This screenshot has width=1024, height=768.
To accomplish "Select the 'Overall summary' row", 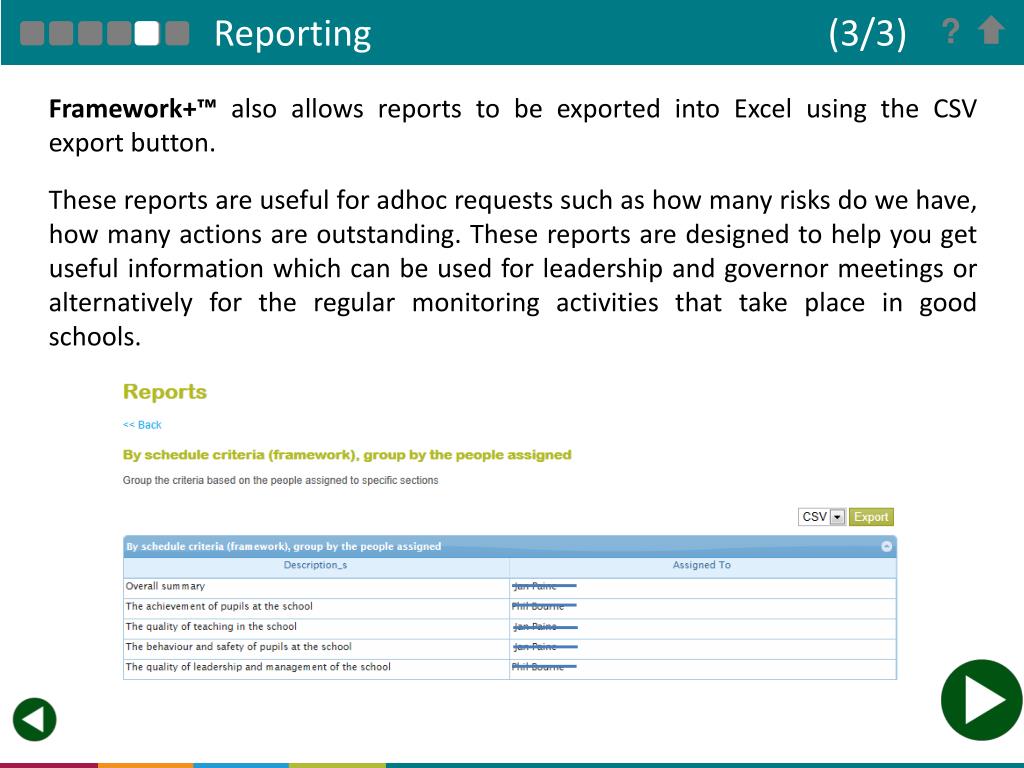I will pyautogui.click(x=509, y=587).
